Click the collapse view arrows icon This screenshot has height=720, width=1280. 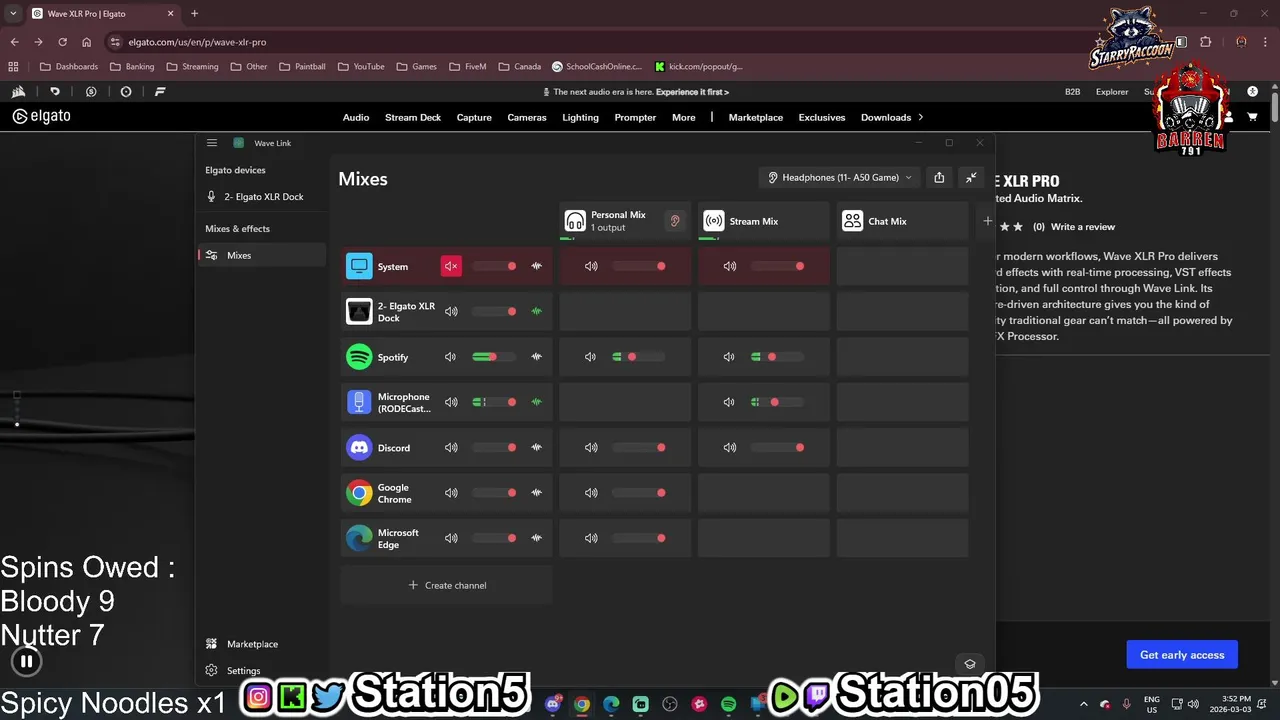point(971,177)
